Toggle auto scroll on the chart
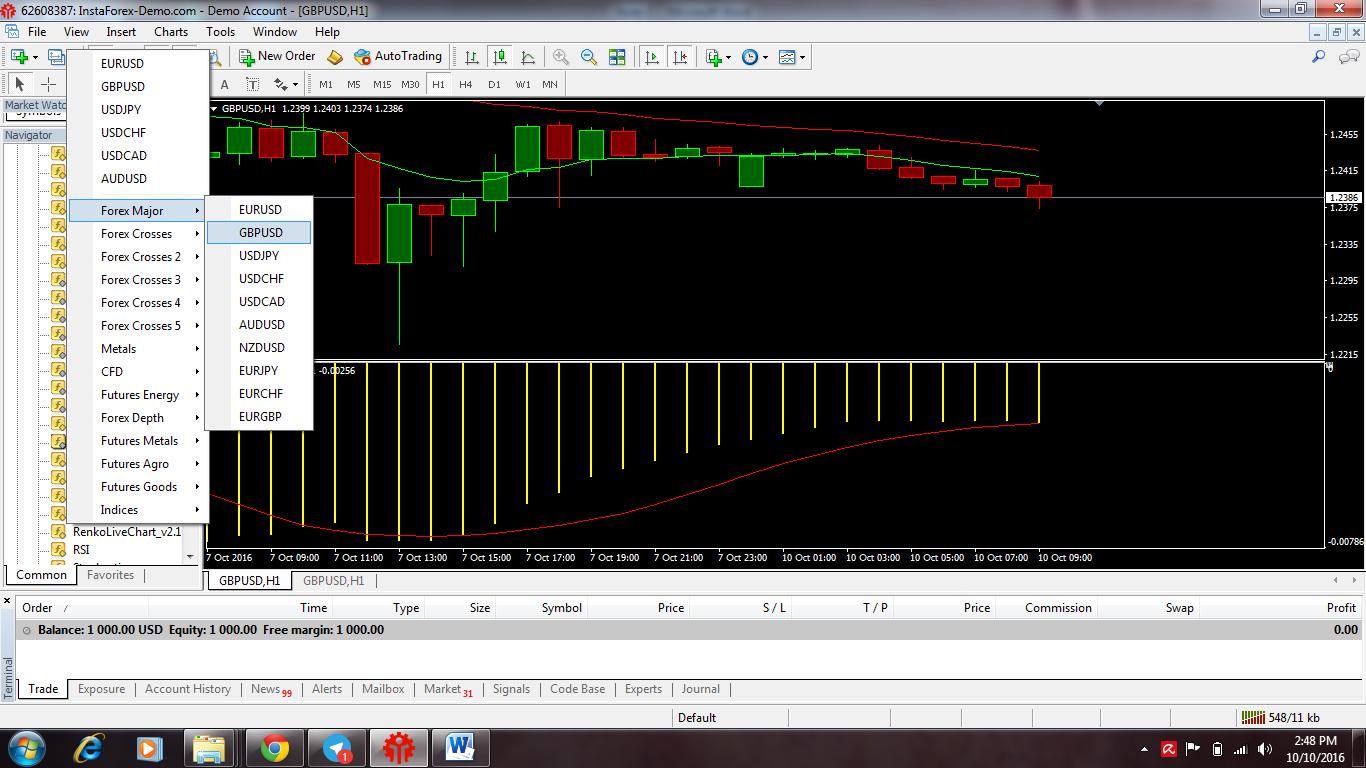This screenshot has height=768, width=1366. tap(653, 57)
